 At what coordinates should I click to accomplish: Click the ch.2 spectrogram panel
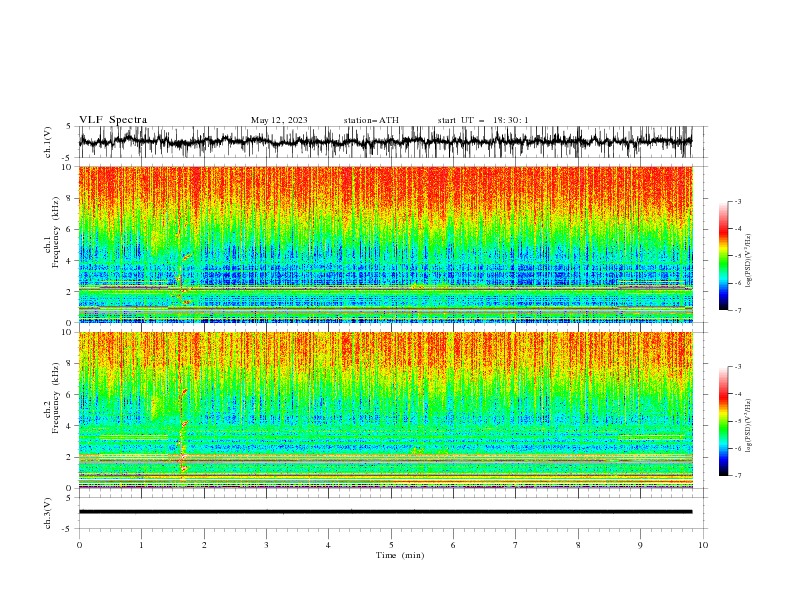pos(385,410)
